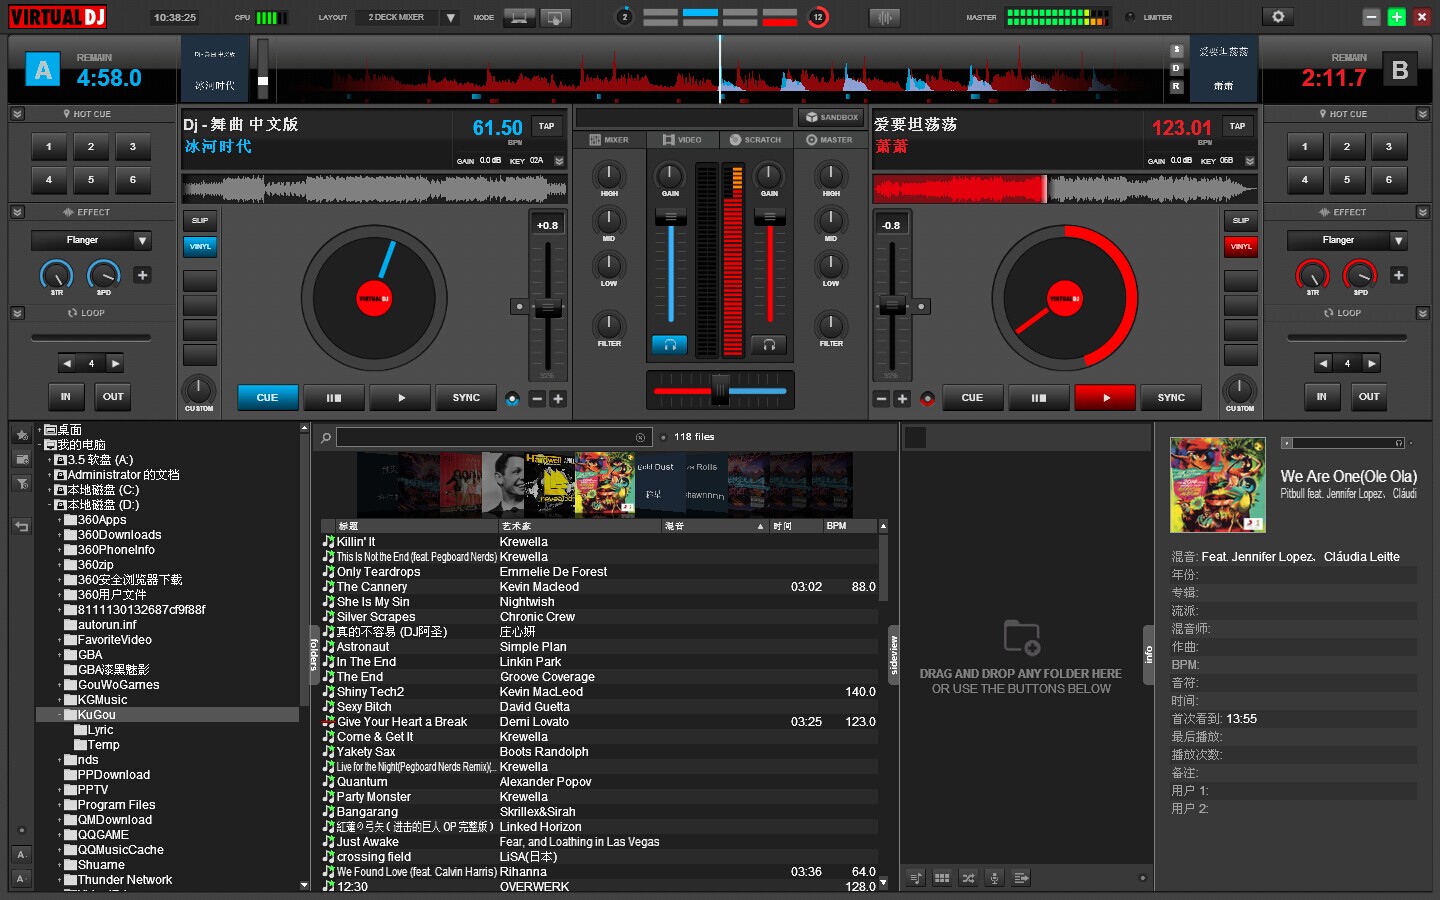Screen dimensions: 1440x900
Task: Click the favorites star icon in browser sidebar
Action: click(21, 435)
